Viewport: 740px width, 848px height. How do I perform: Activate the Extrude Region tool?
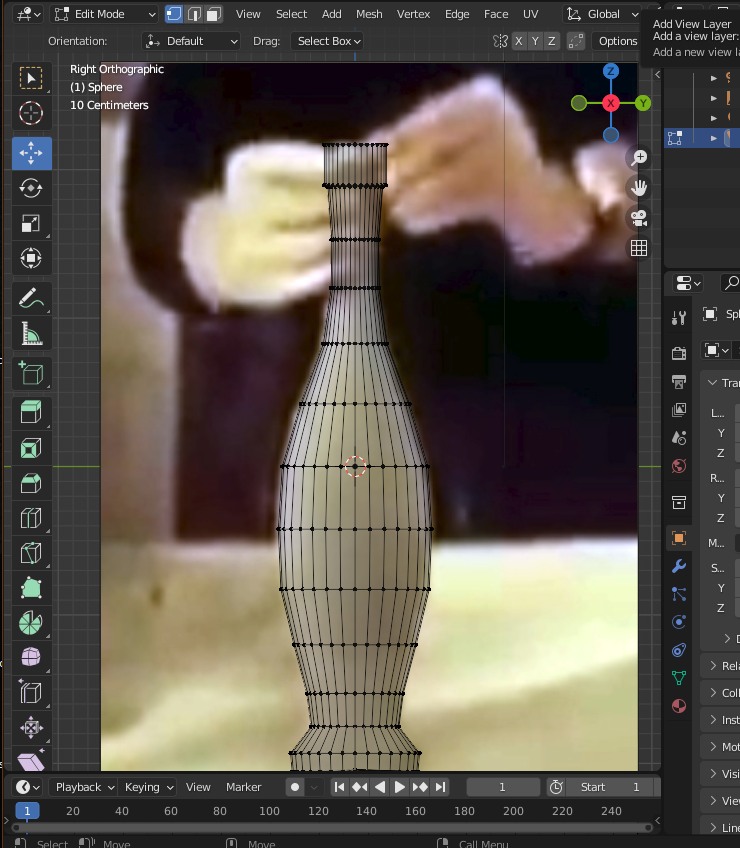tap(31, 411)
